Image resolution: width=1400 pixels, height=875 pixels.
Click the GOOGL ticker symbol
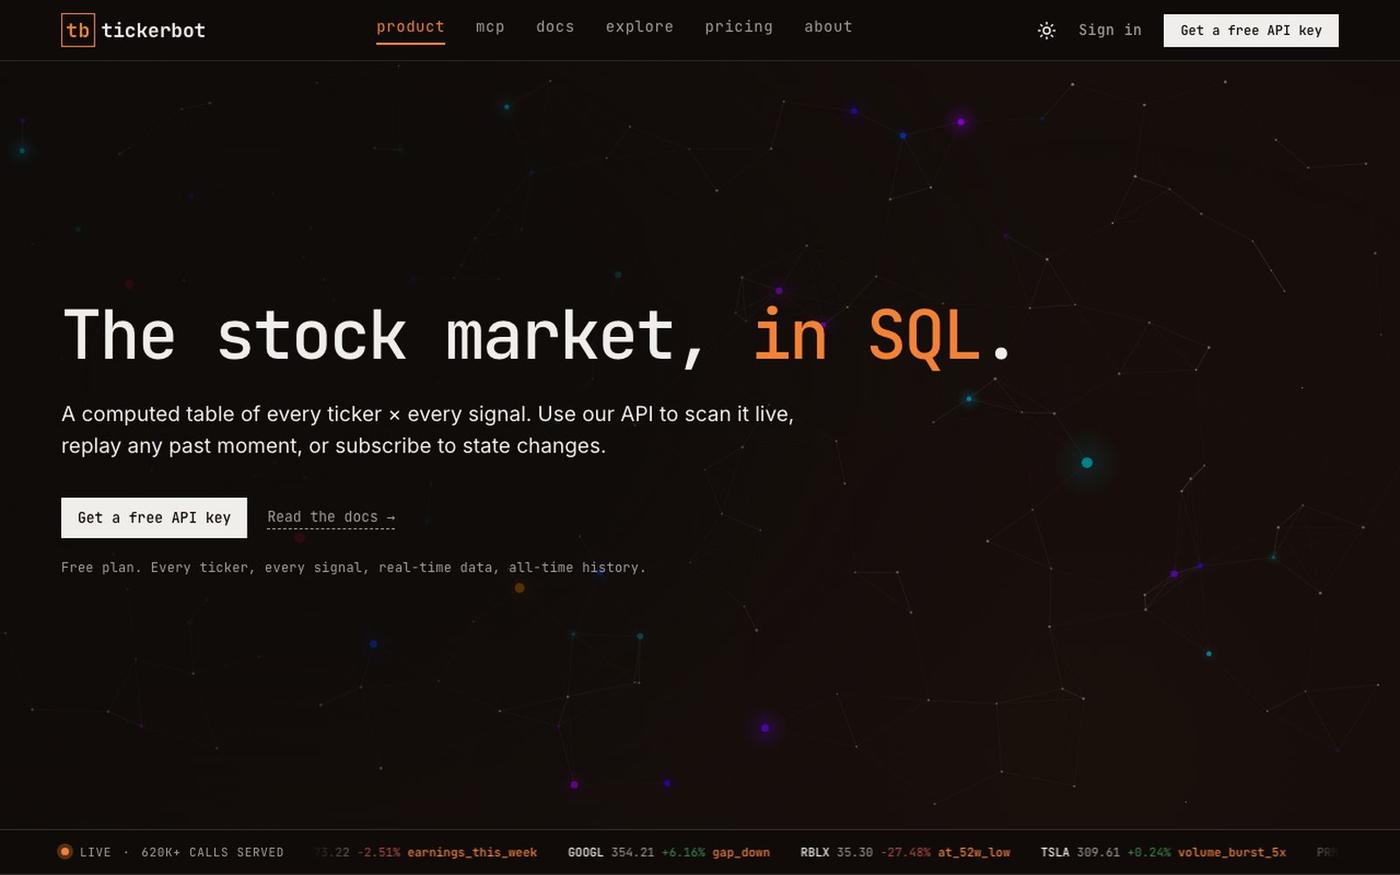tap(585, 852)
